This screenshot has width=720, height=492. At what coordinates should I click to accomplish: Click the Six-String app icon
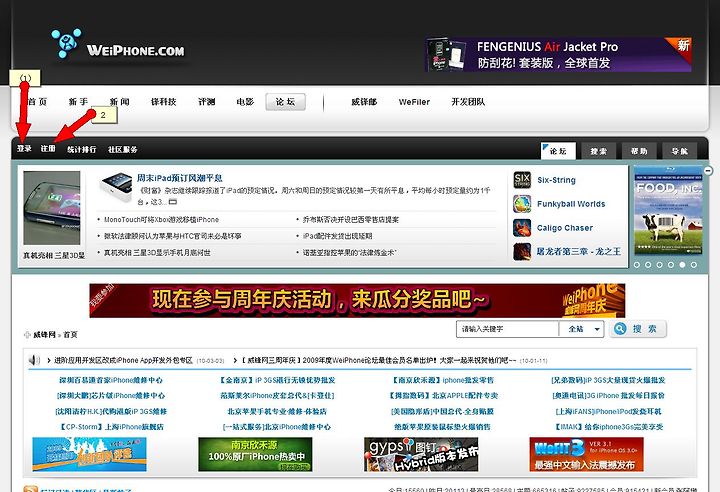(522, 180)
